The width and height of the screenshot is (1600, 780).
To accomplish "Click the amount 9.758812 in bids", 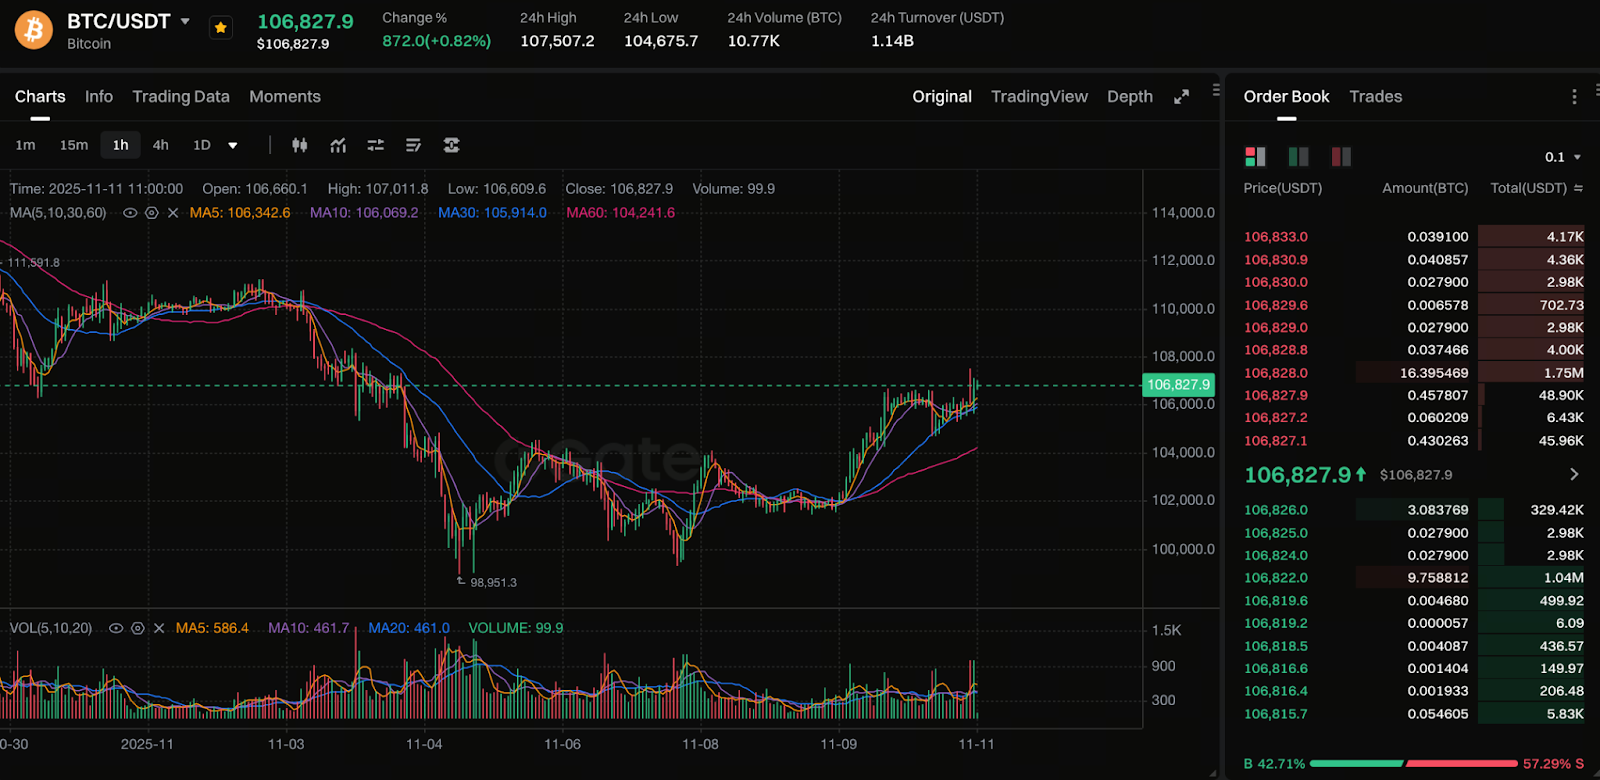I will 1438,578.
